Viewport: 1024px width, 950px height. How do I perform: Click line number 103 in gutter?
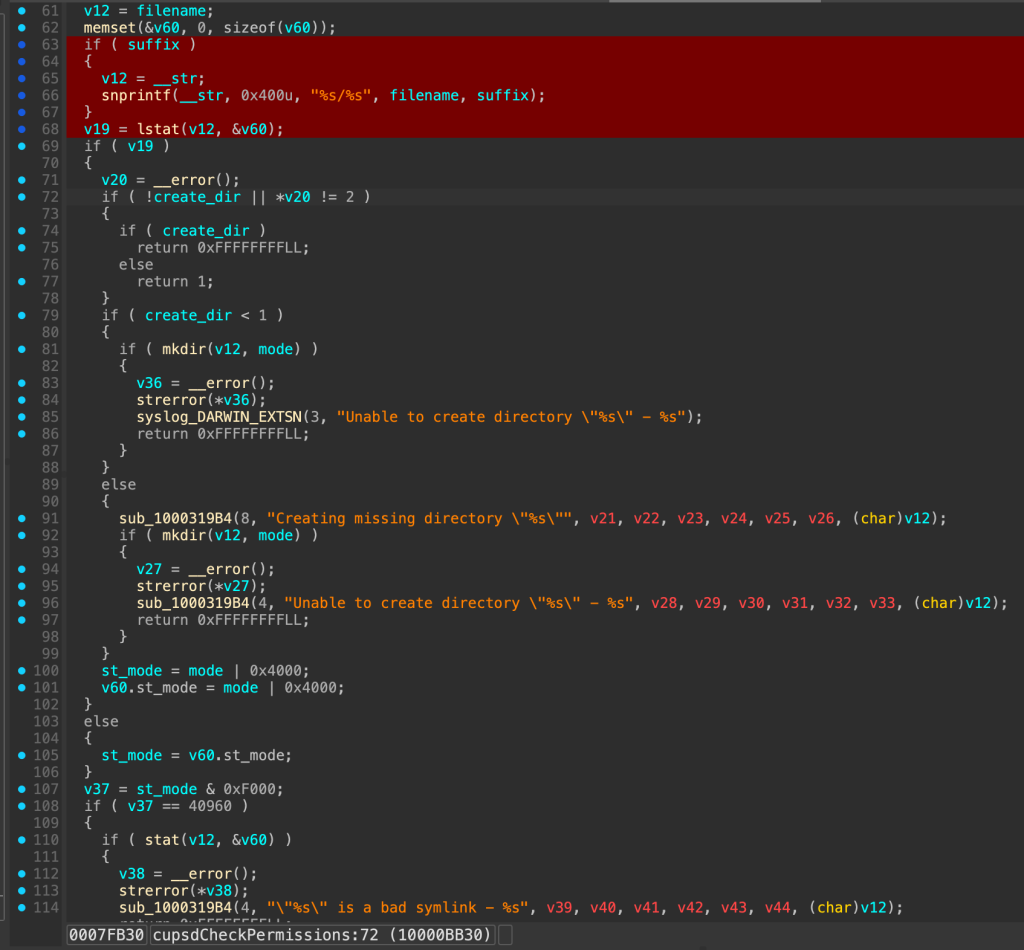click(46, 721)
